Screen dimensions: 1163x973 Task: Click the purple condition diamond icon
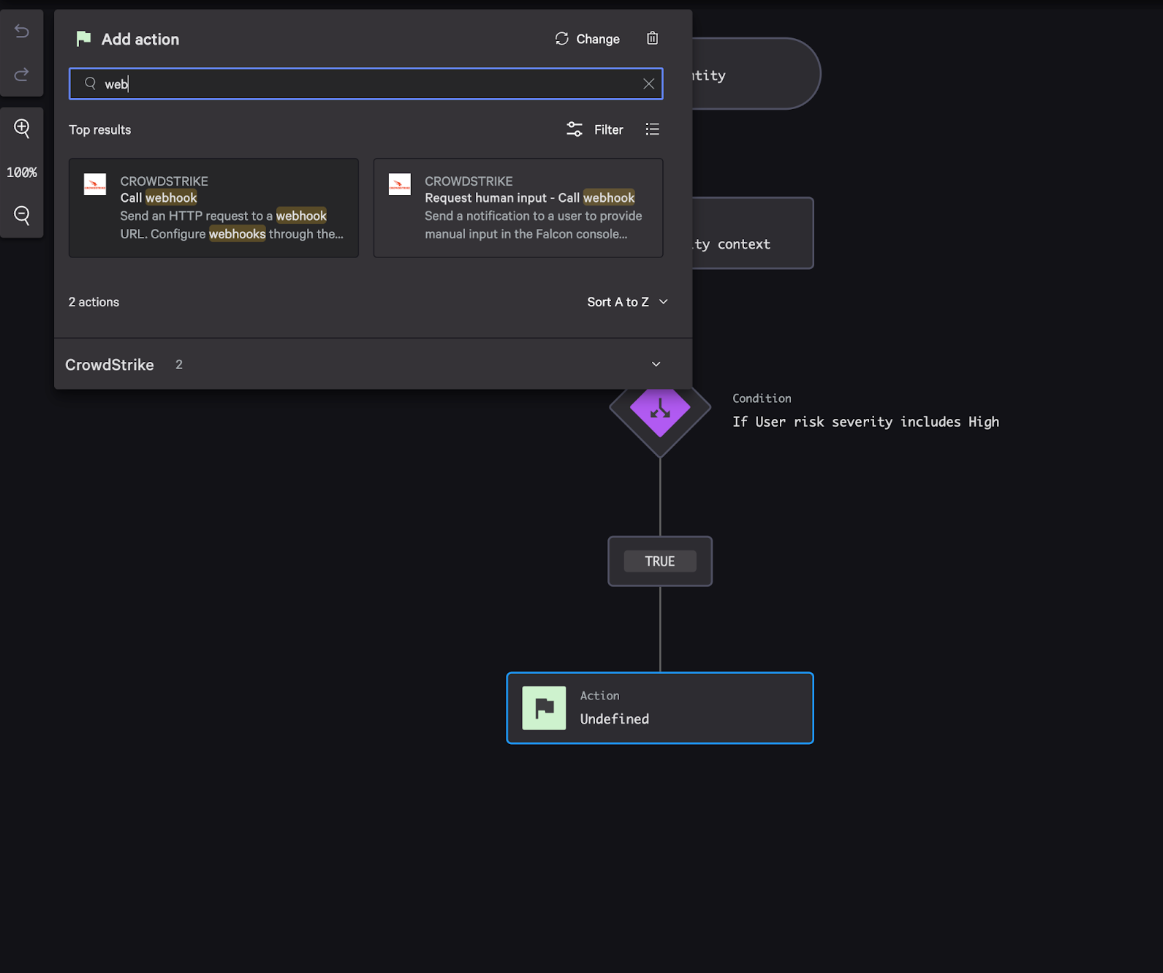pyautogui.click(x=660, y=408)
